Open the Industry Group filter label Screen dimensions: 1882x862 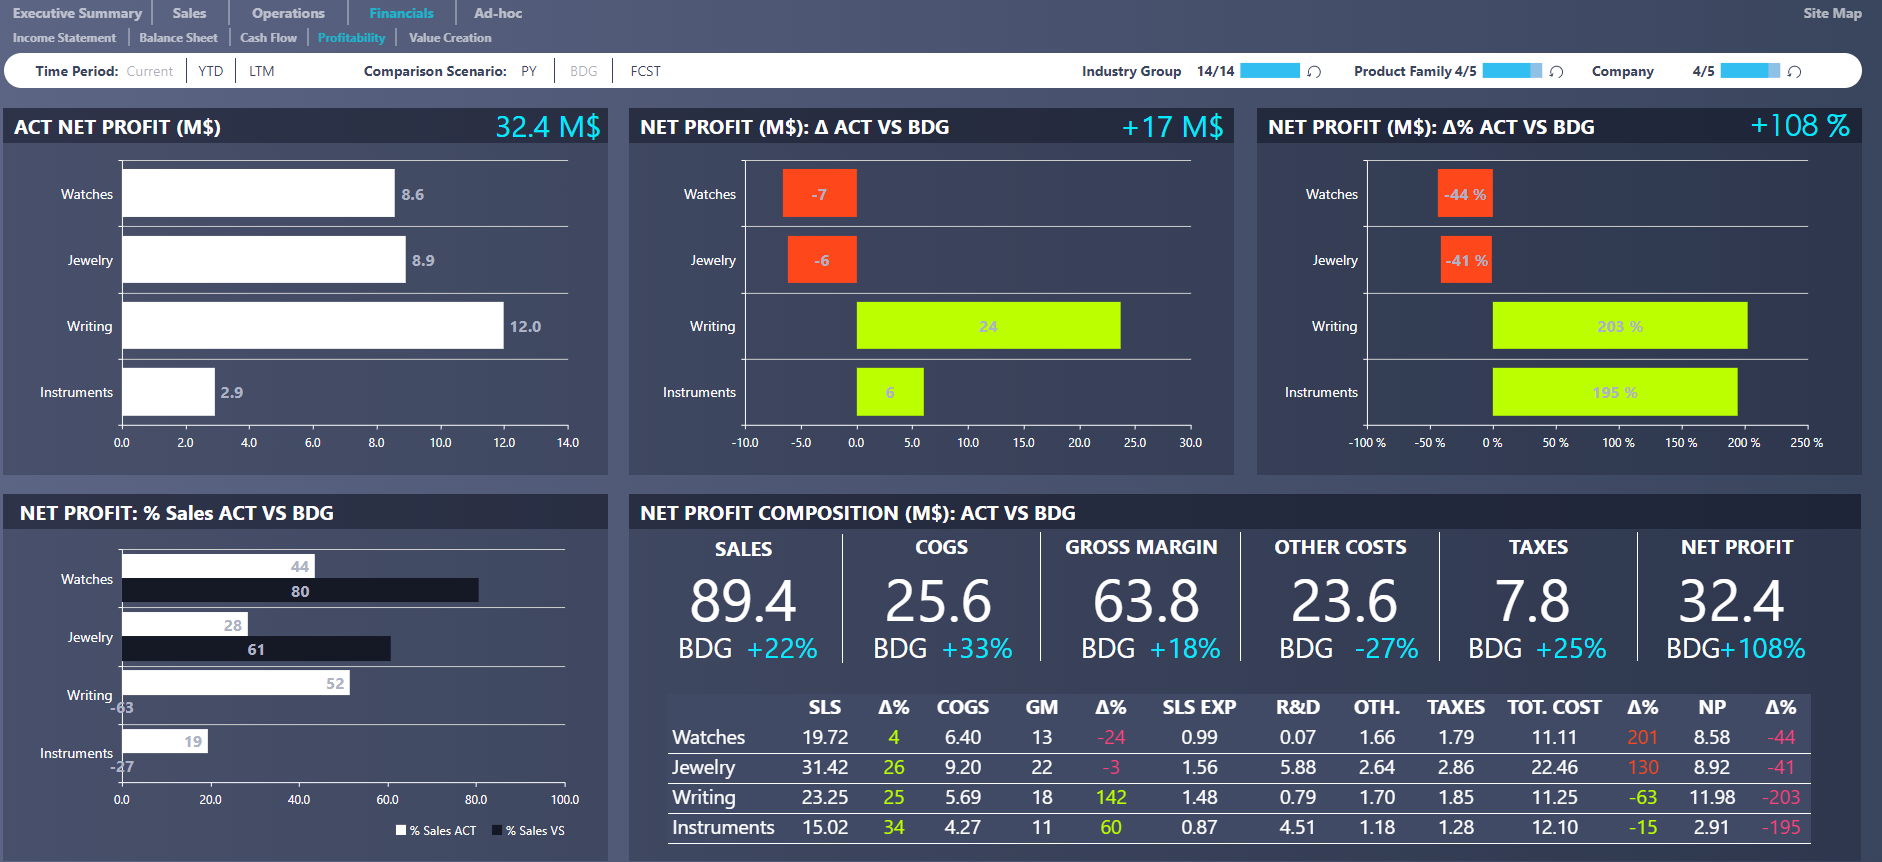1131,71
